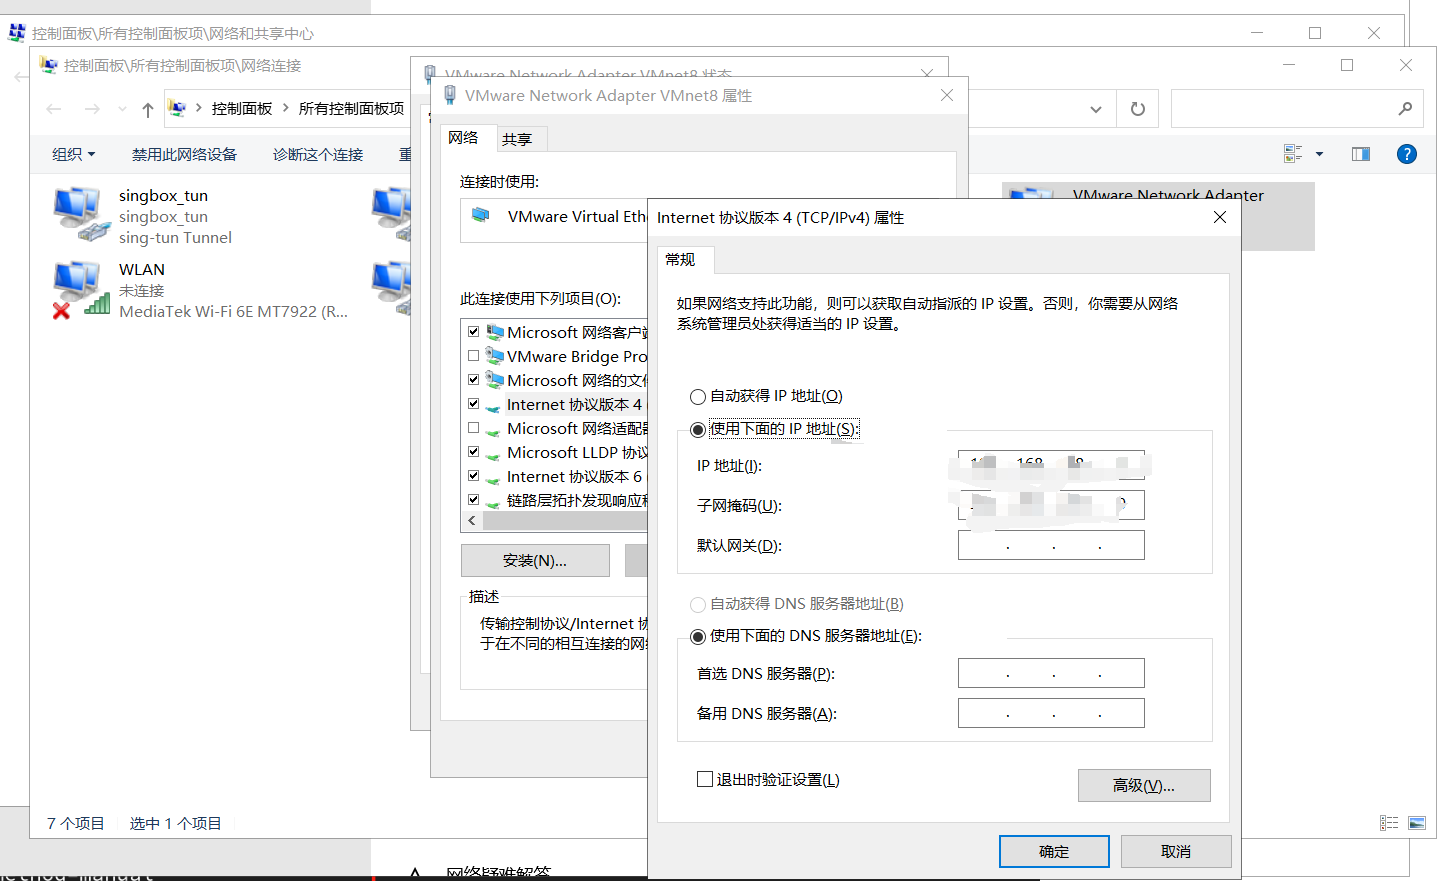Click 禁用此网络设备 toolbar command
1444x881 pixels.
tap(184, 154)
